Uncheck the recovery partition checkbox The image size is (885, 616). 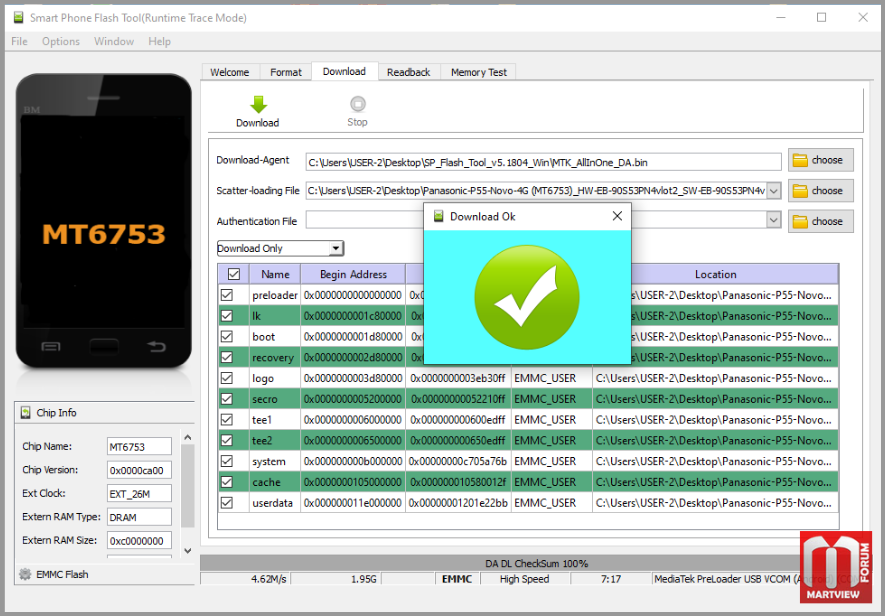point(227,357)
